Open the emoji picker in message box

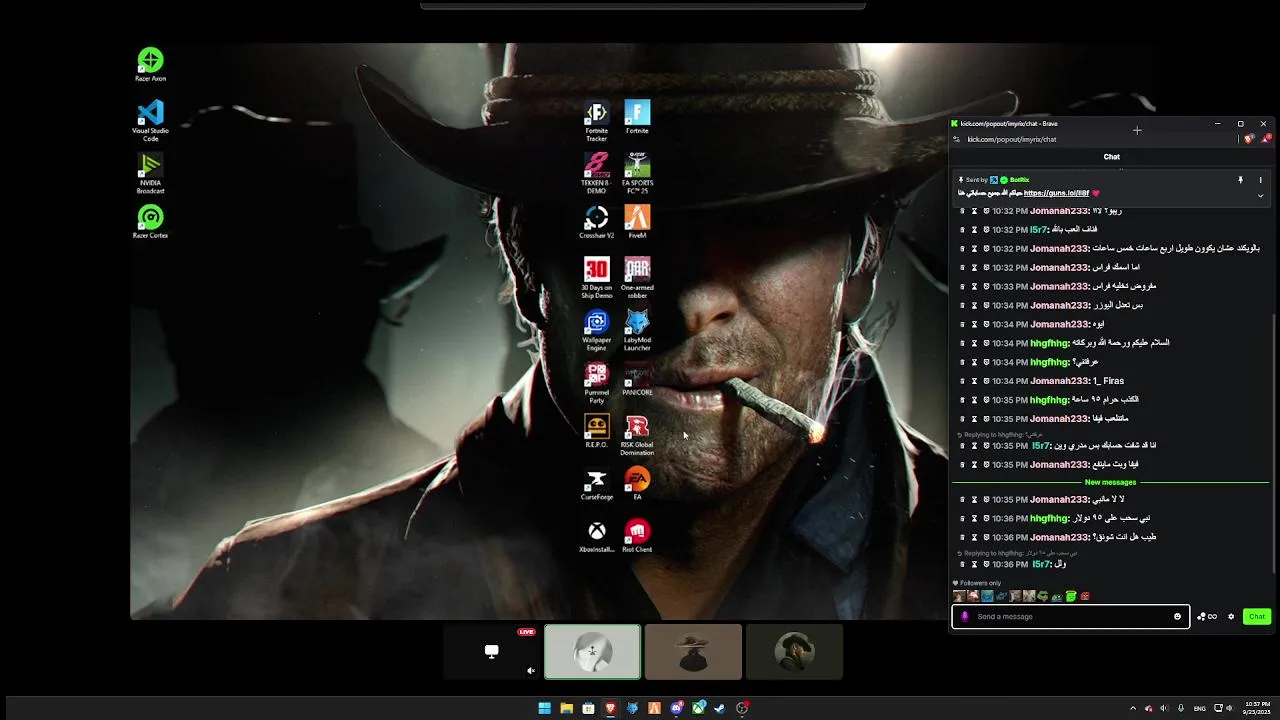[x=1177, y=616]
